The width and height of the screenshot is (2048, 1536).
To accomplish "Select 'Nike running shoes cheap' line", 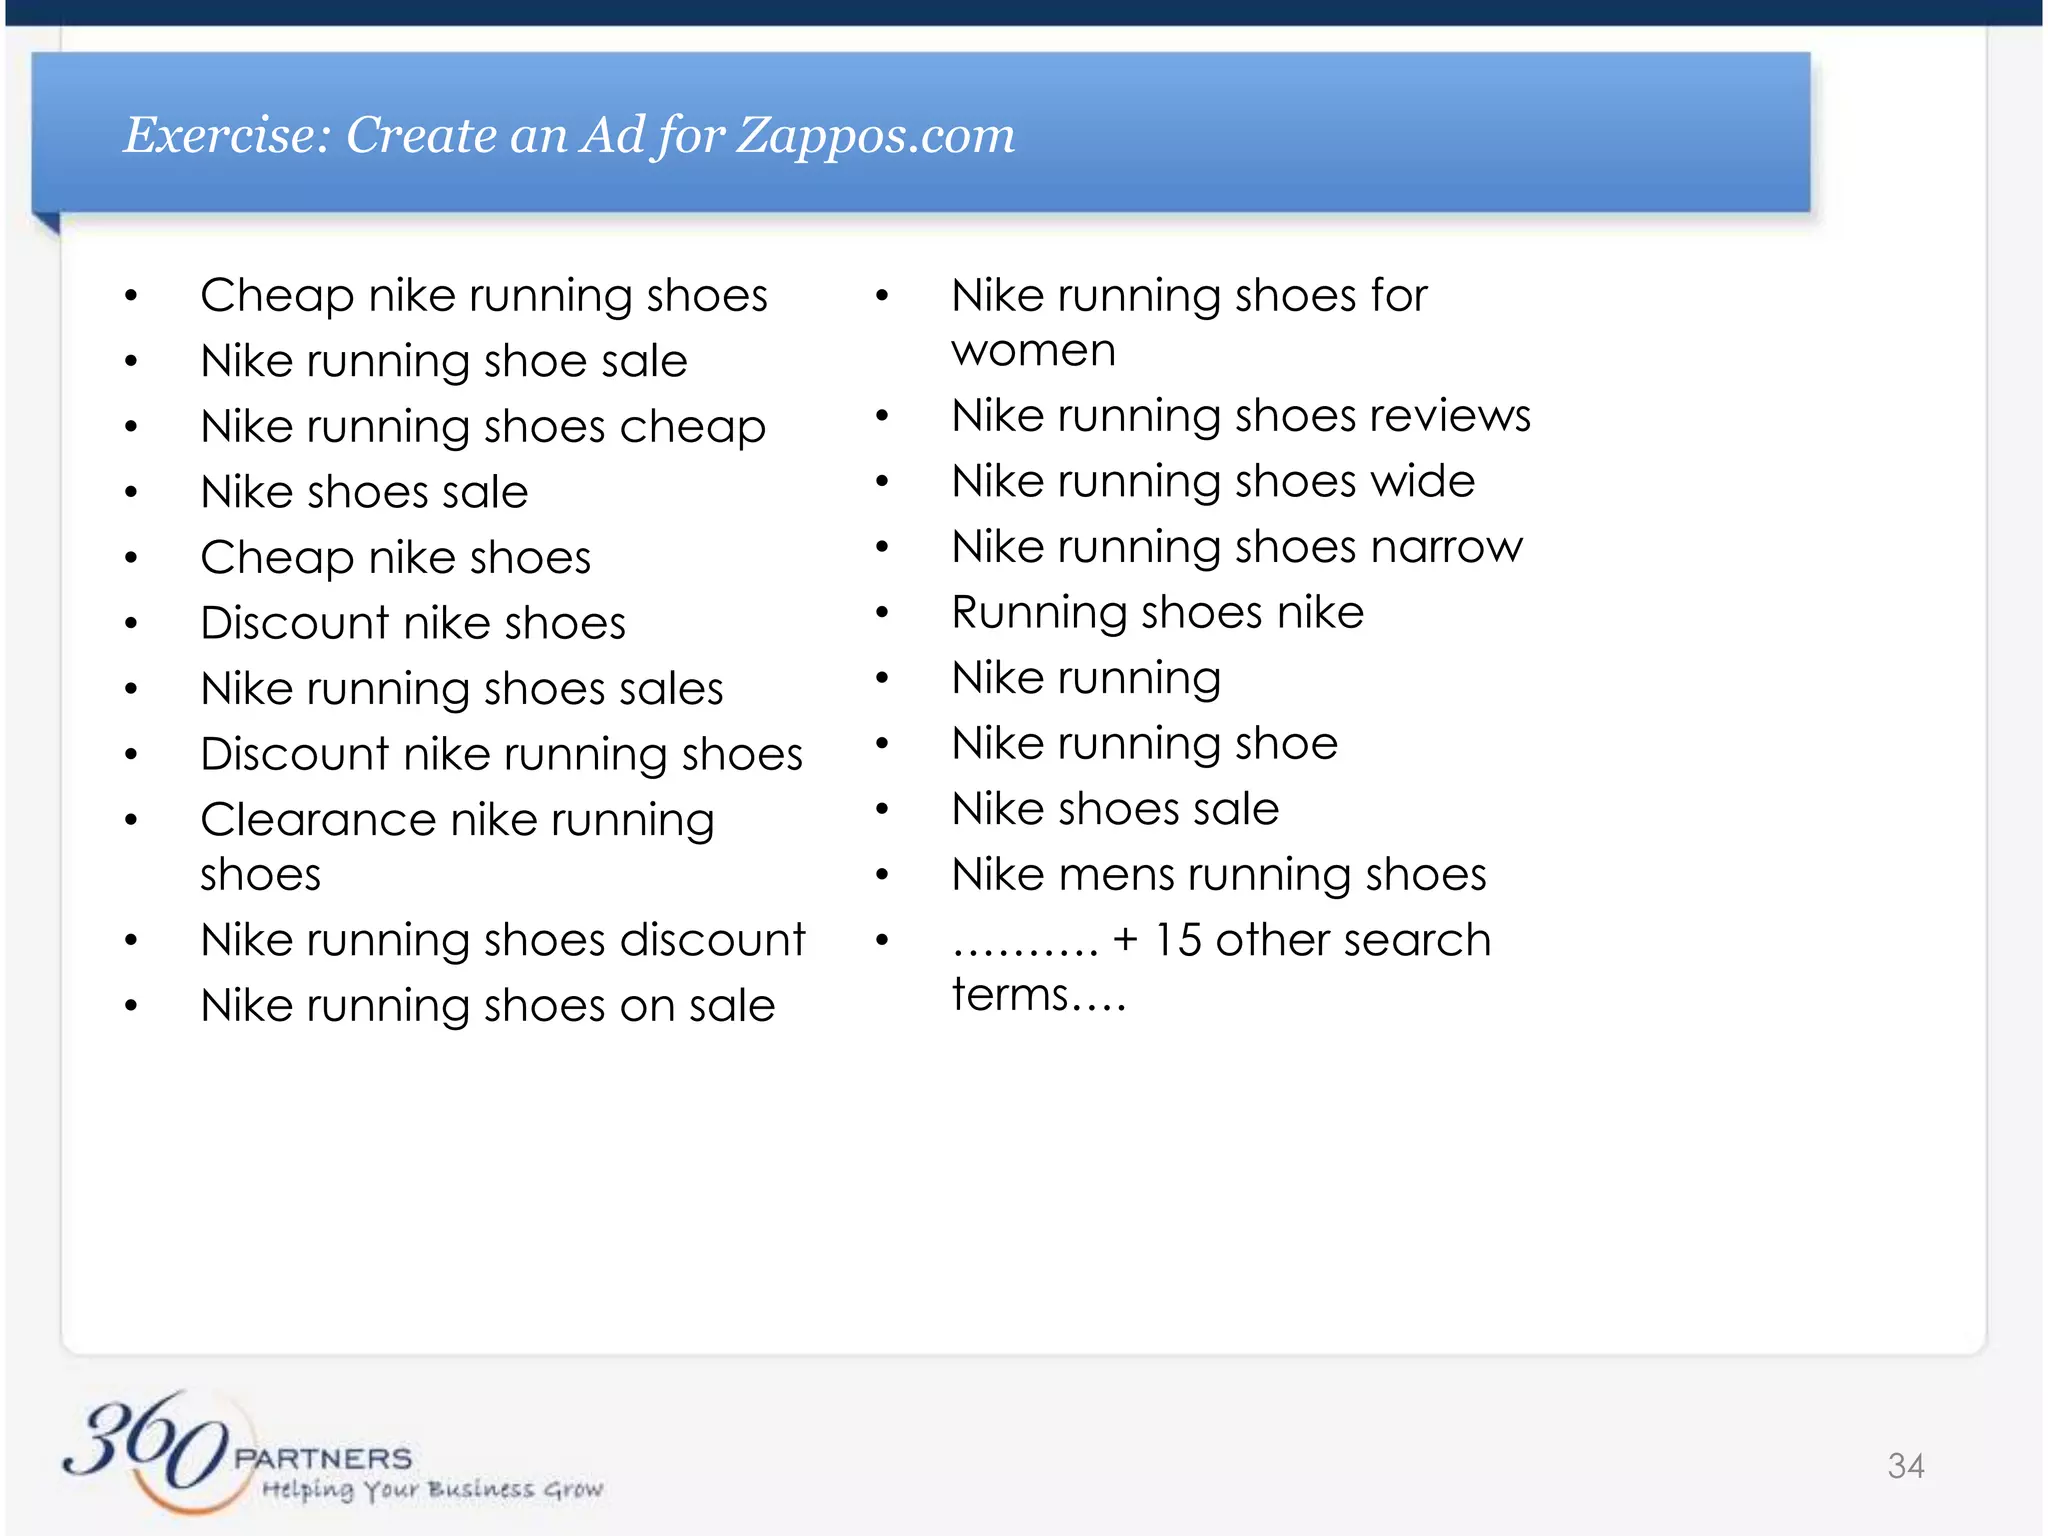I will pyautogui.click(x=483, y=427).
